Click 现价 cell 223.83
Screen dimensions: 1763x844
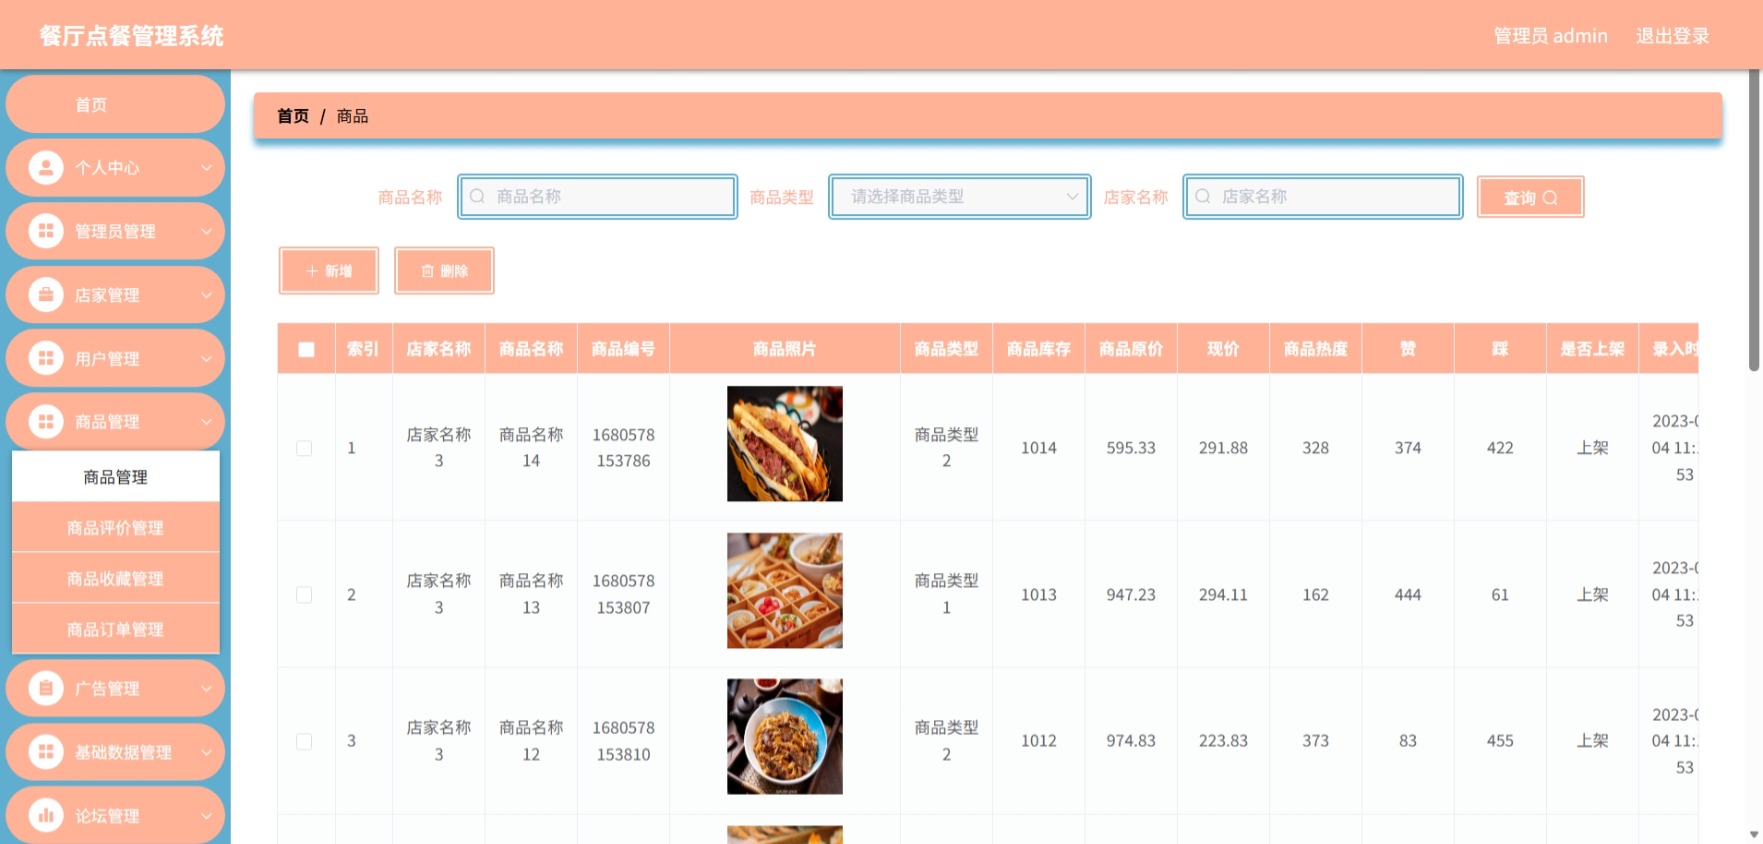1223,741
